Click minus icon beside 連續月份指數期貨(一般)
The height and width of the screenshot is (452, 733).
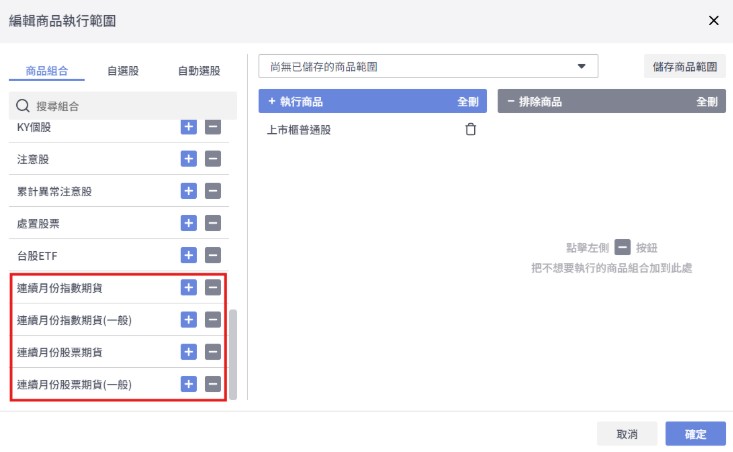point(212,320)
